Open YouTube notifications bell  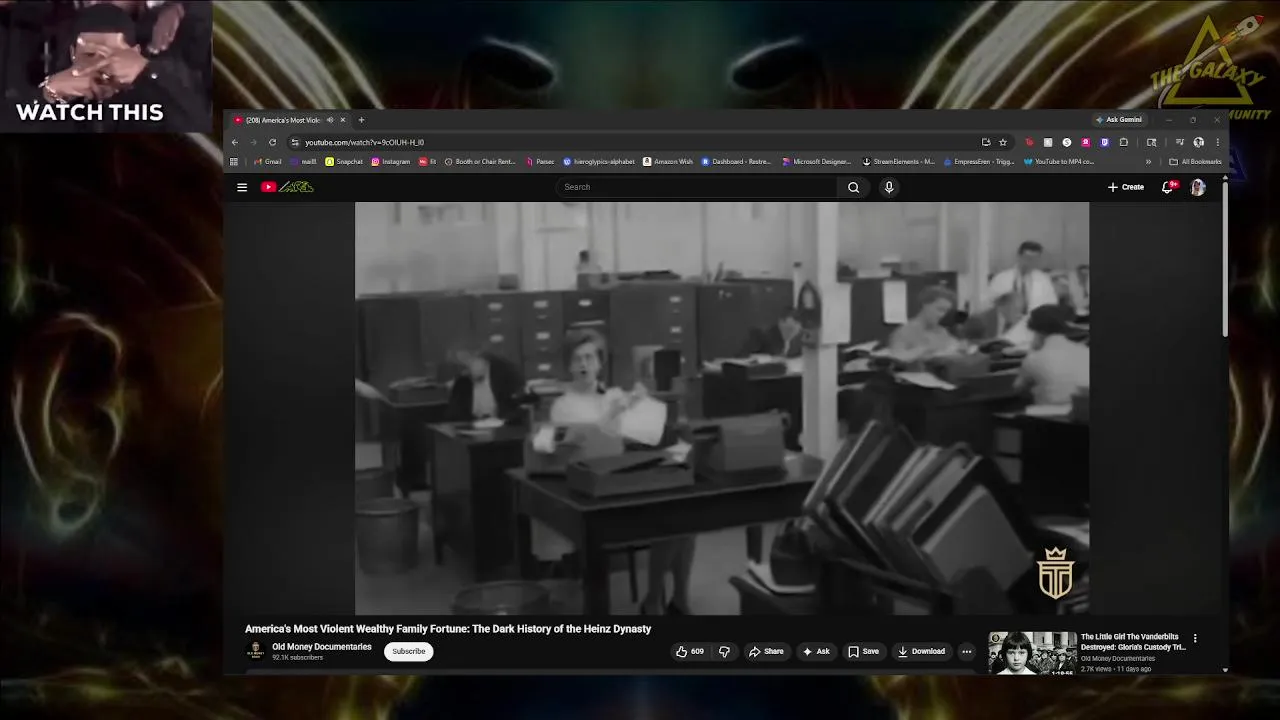click(x=1167, y=187)
